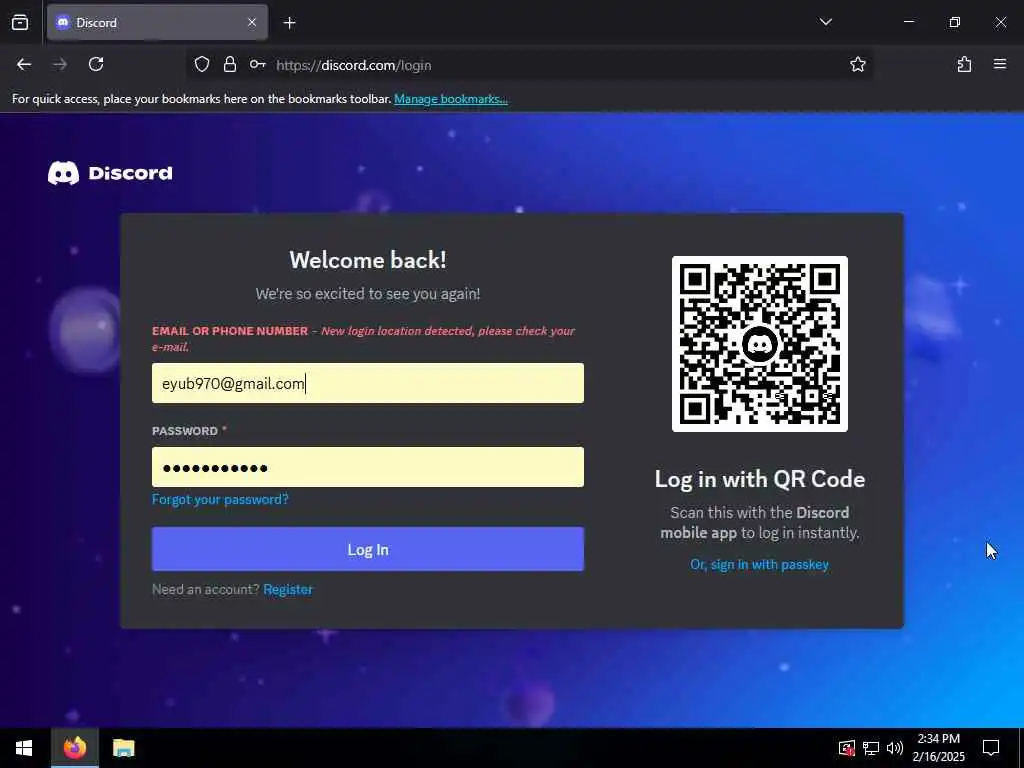Open the volume speaker icon
The image size is (1024, 768).
[x=895, y=748]
